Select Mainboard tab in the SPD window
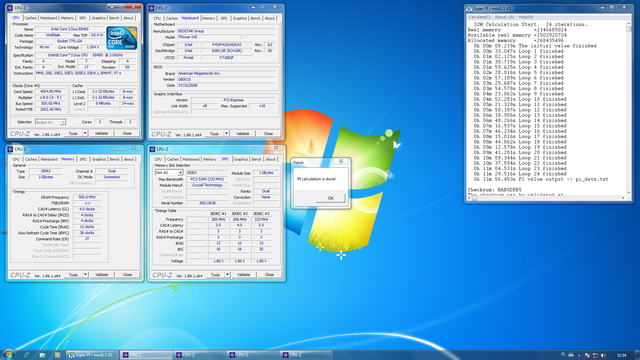 pyautogui.click(x=191, y=159)
